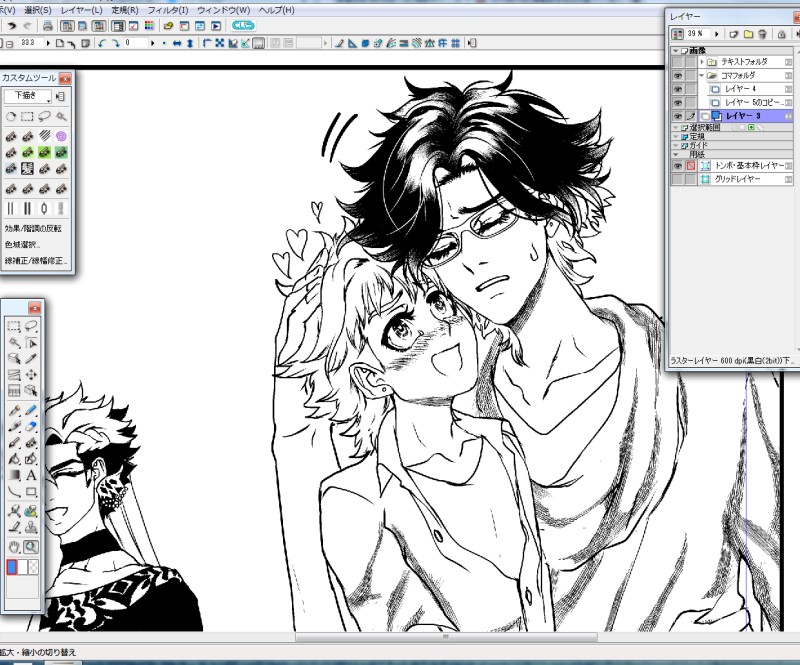The height and width of the screenshot is (665, 800).
Task: Select the gradient tool
Action: point(14,476)
